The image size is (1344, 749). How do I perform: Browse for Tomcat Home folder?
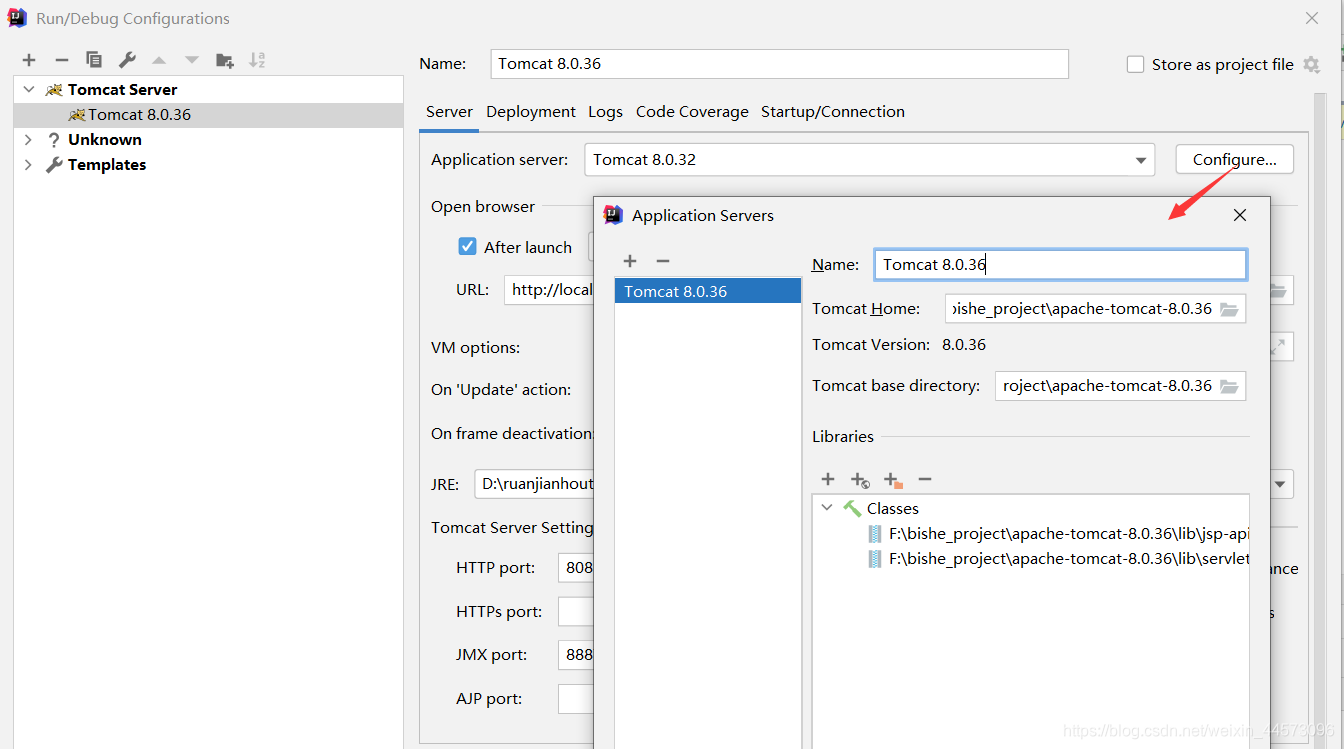pos(1229,309)
